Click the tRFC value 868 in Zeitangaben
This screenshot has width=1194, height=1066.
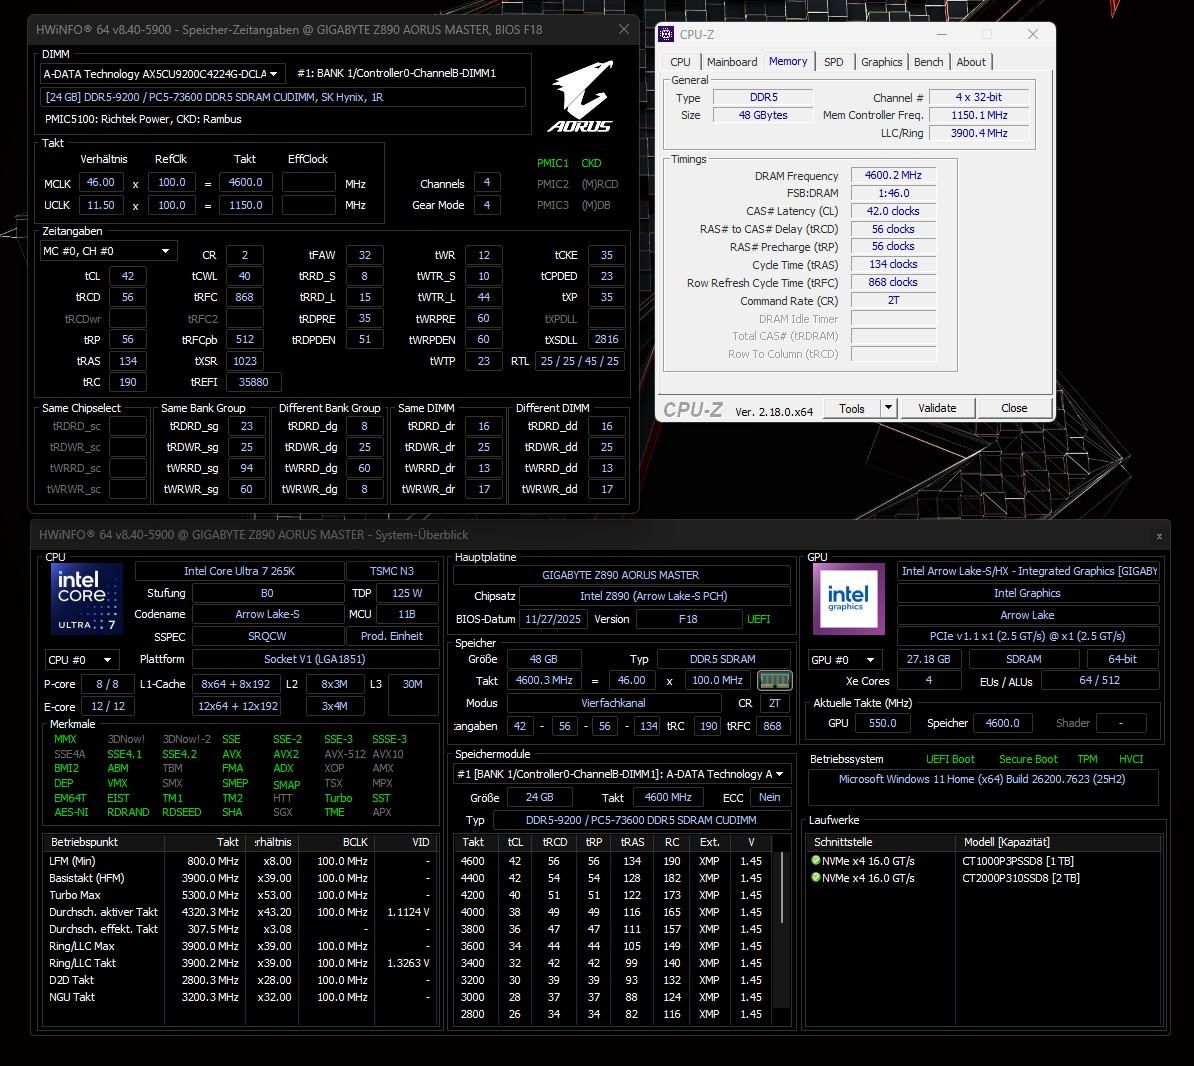point(244,297)
